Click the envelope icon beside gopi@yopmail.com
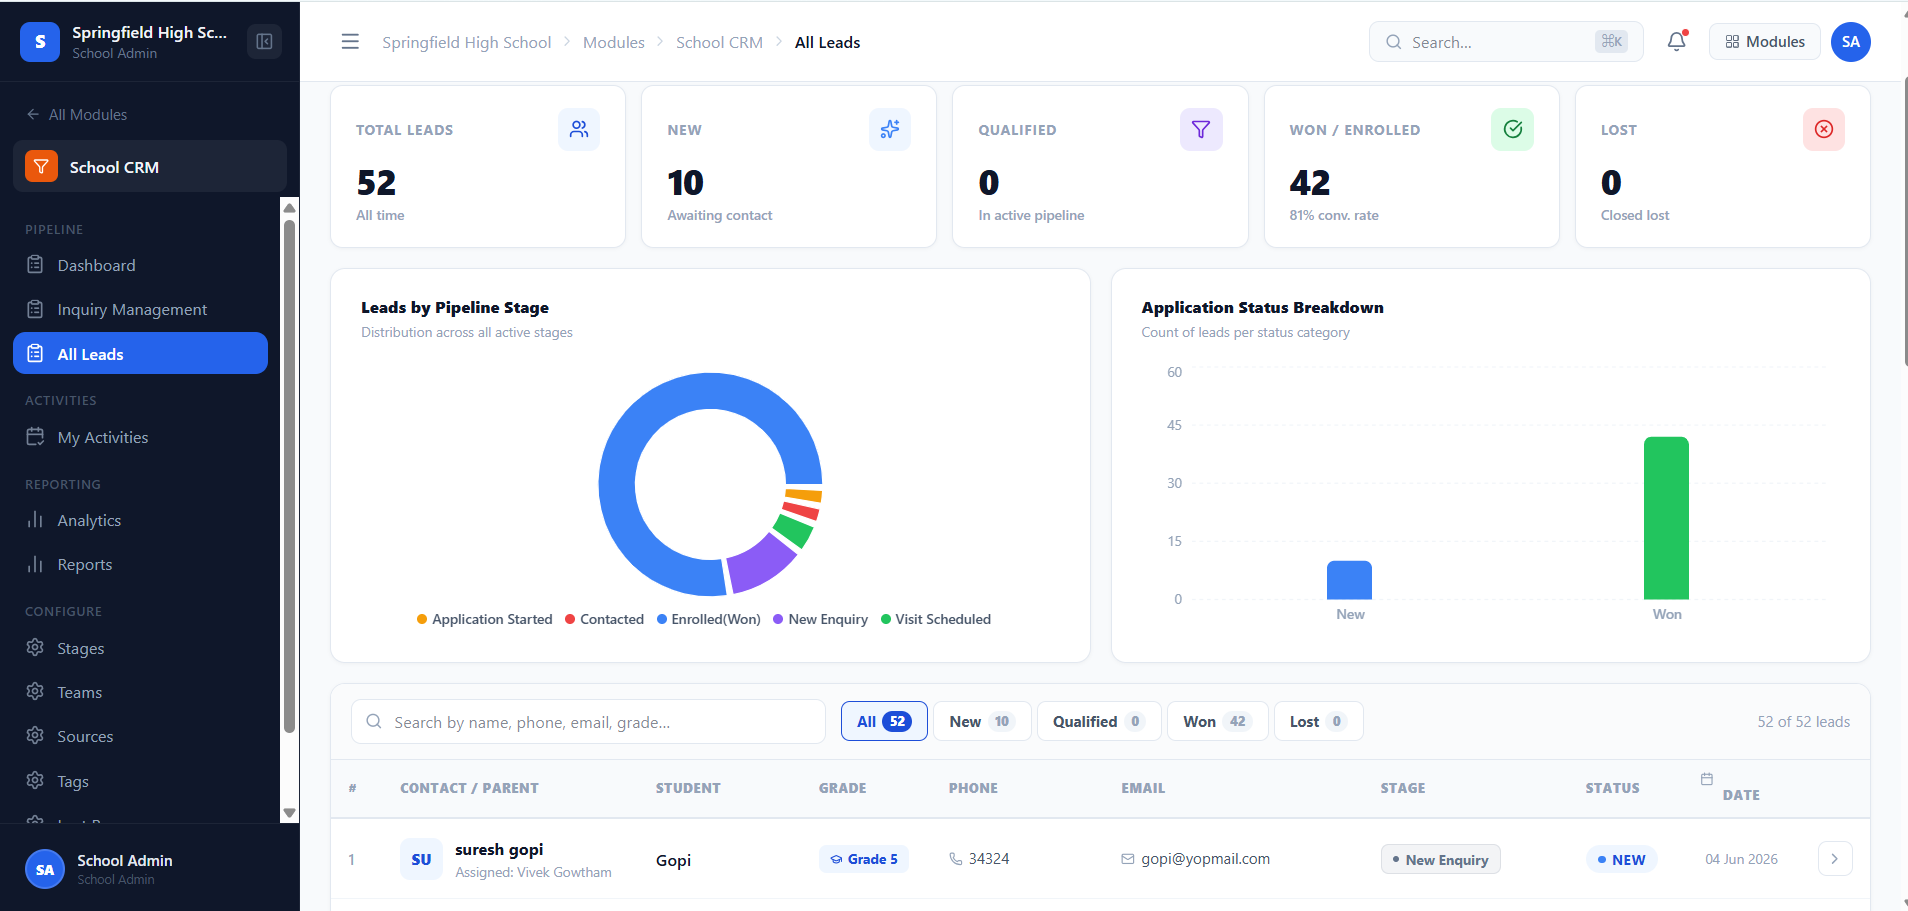Image resolution: width=1908 pixels, height=911 pixels. tap(1128, 859)
